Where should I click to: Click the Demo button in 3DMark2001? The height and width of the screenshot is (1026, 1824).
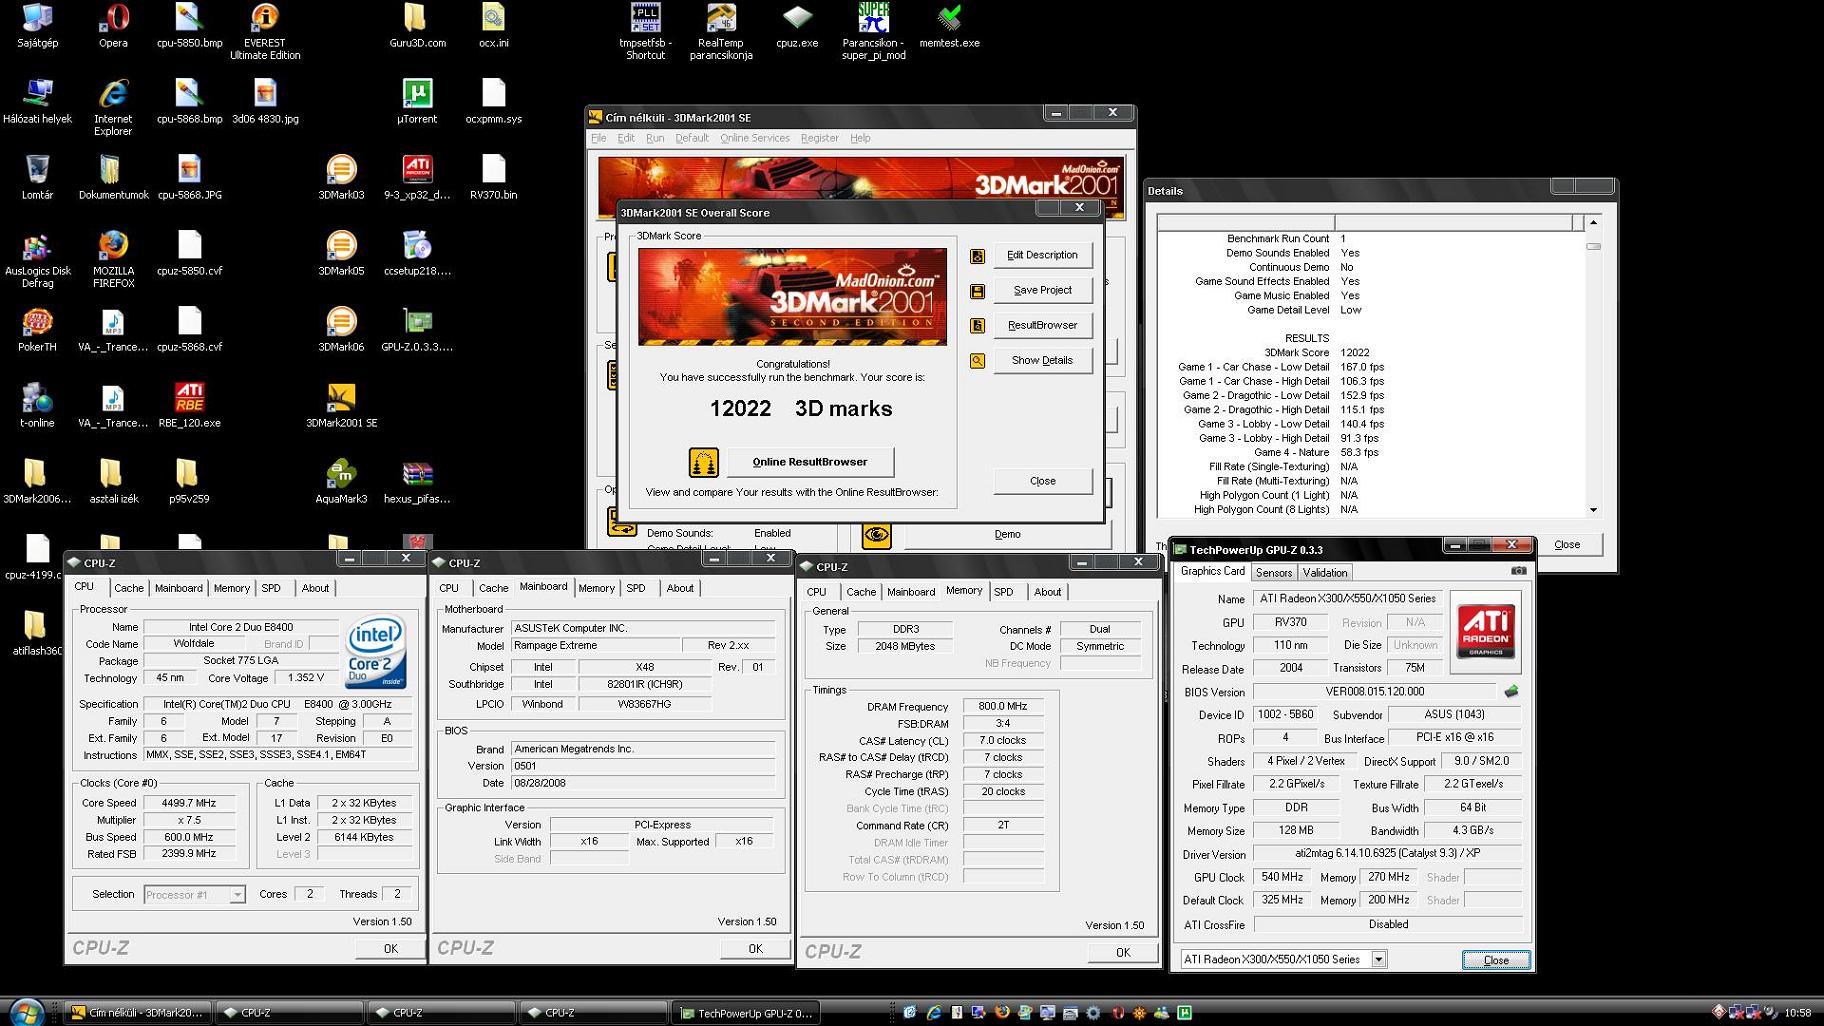pos(1007,534)
